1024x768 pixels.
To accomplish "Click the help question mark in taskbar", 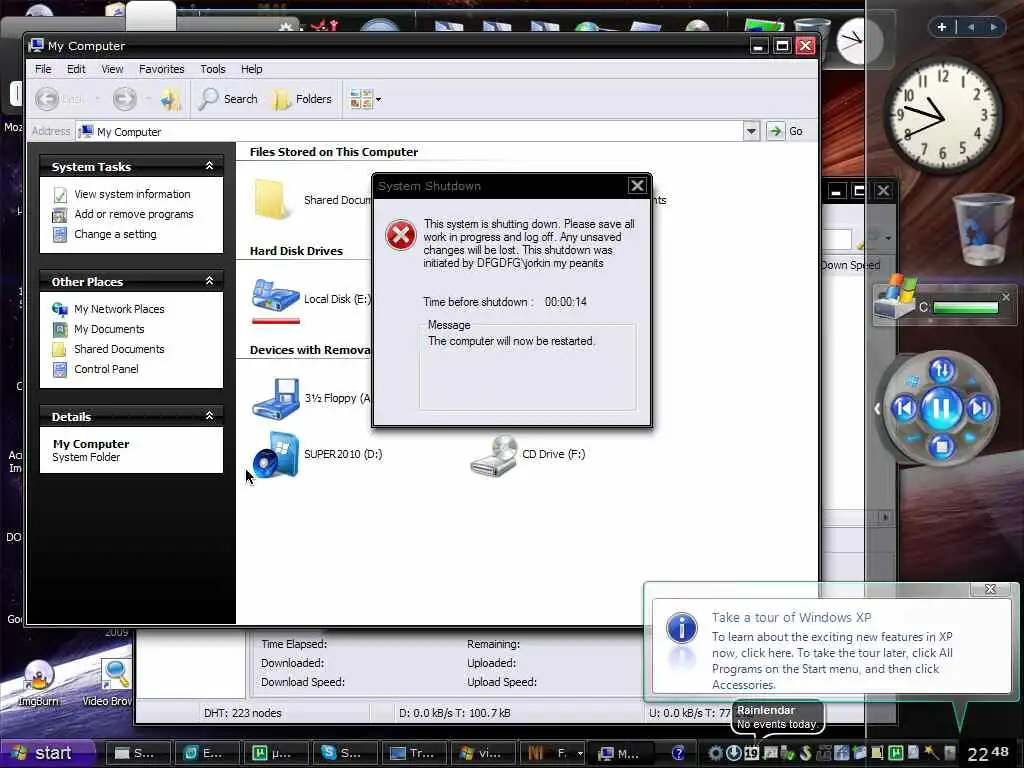I will point(678,753).
